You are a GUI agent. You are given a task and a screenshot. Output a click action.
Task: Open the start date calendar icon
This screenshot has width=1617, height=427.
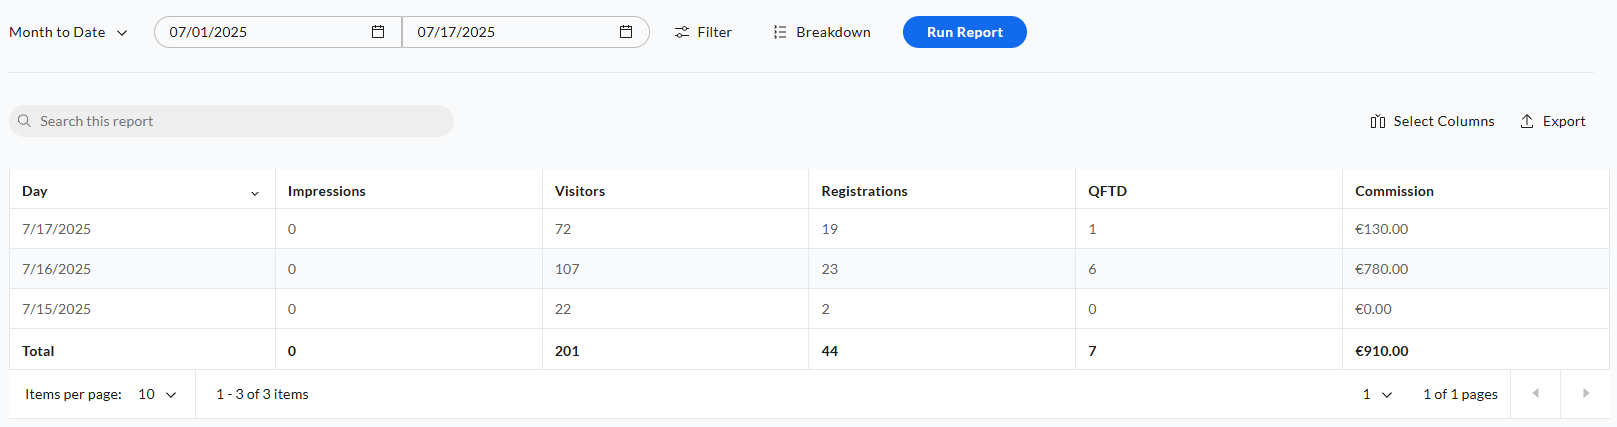378,32
